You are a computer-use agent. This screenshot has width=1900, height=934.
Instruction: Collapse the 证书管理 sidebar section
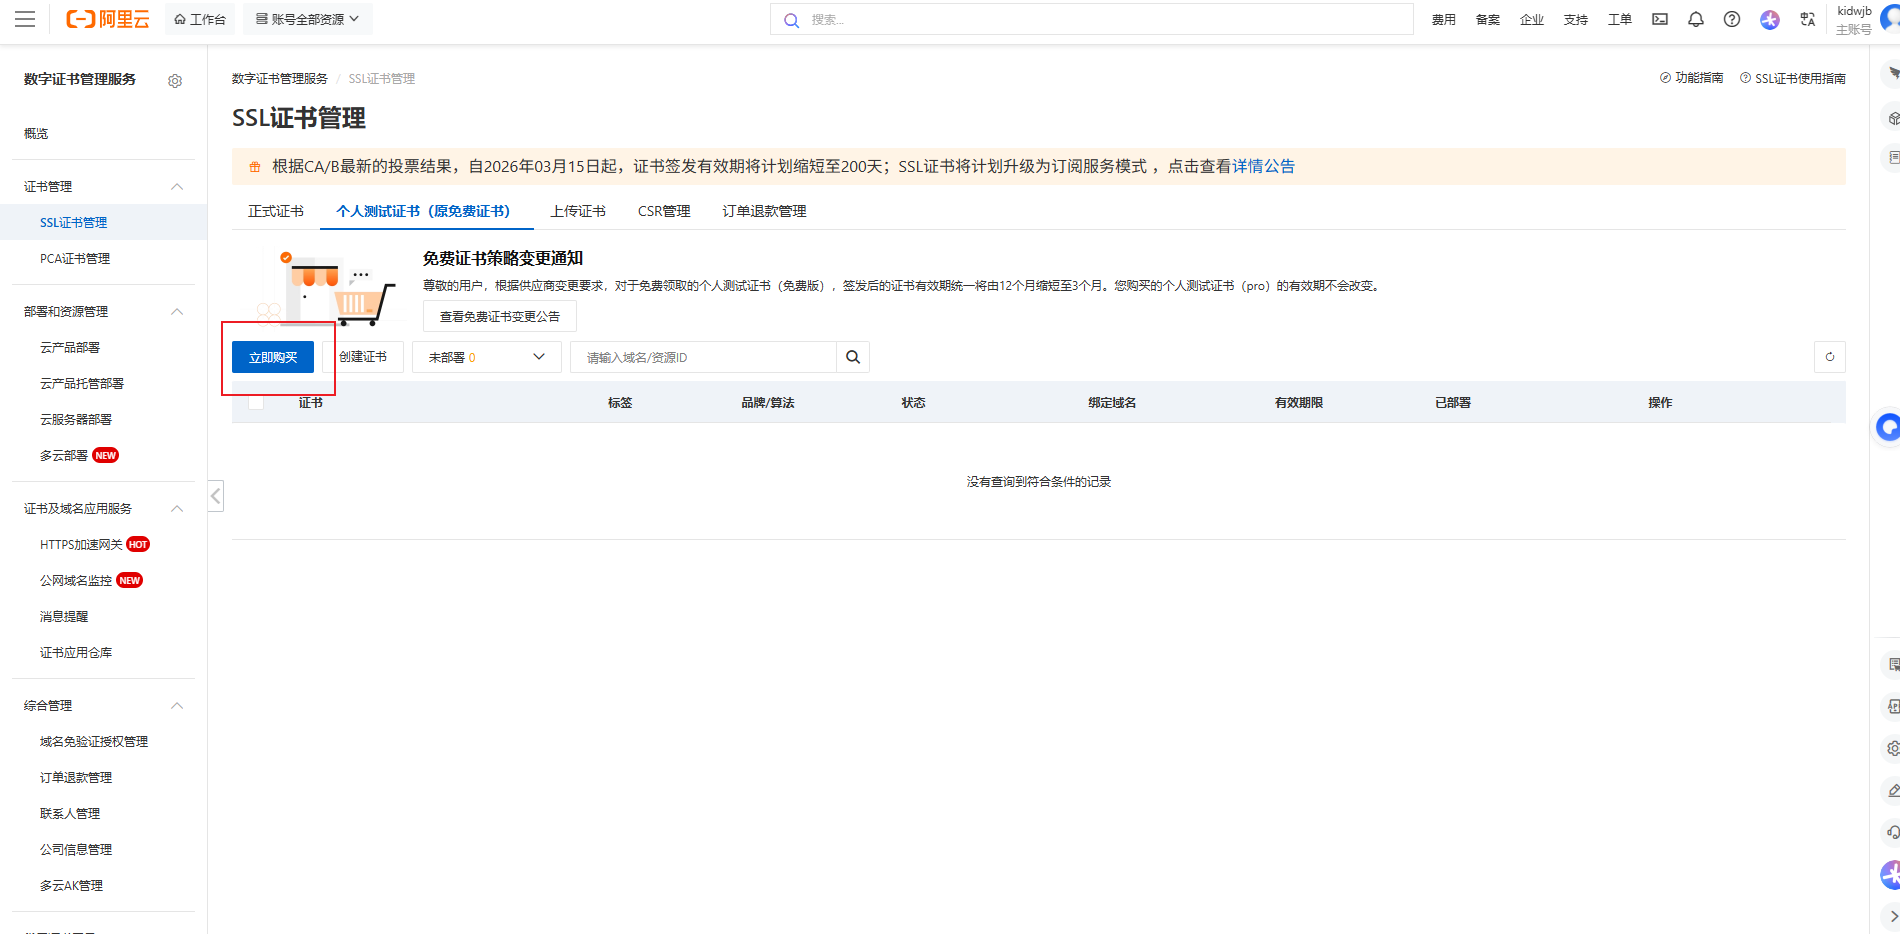coord(177,186)
